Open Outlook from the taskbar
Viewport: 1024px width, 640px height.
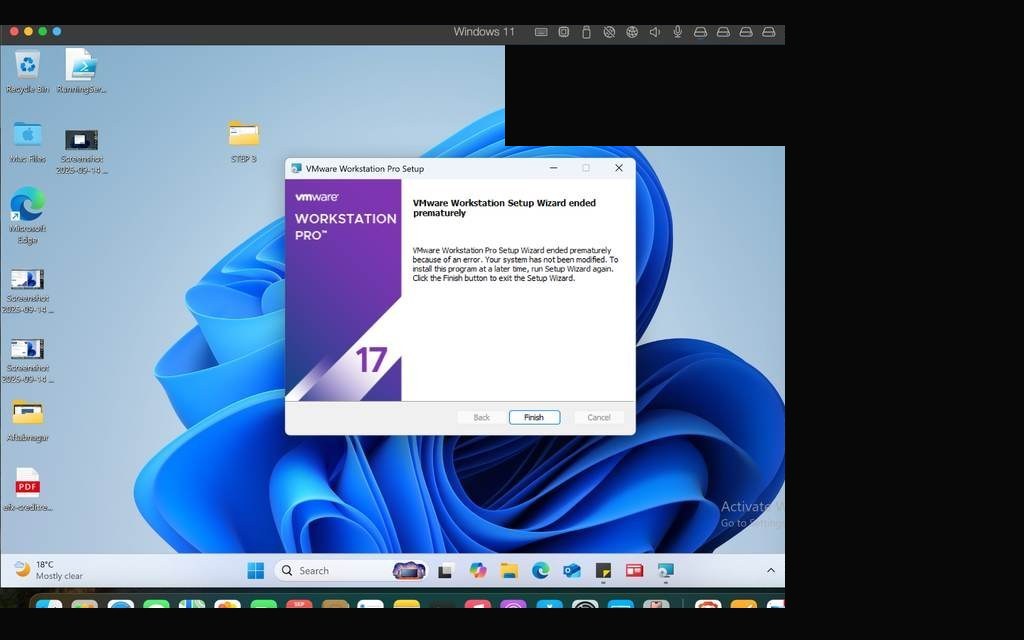tap(572, 571)
